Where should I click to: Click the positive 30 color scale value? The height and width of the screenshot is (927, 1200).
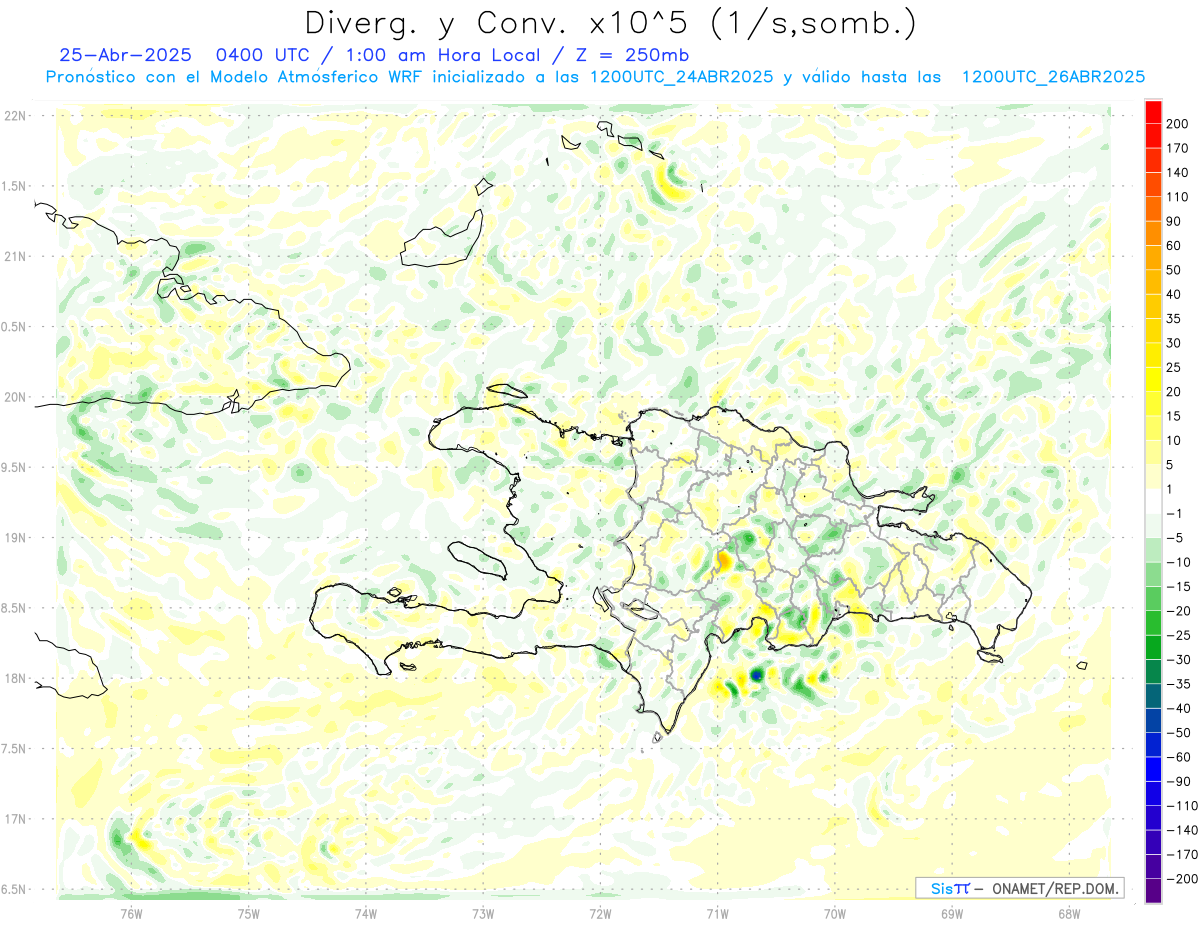[1174, 343]
